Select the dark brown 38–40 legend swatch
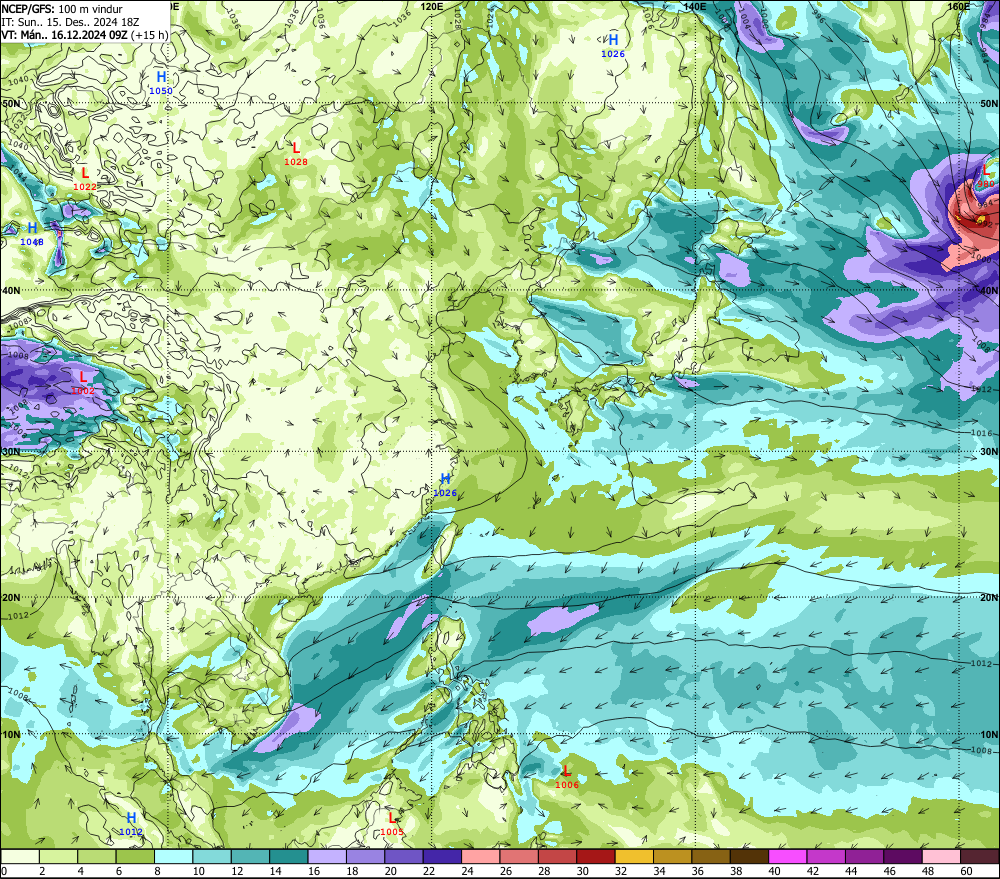Screen dimensions: 1000x879 (749, 857)
